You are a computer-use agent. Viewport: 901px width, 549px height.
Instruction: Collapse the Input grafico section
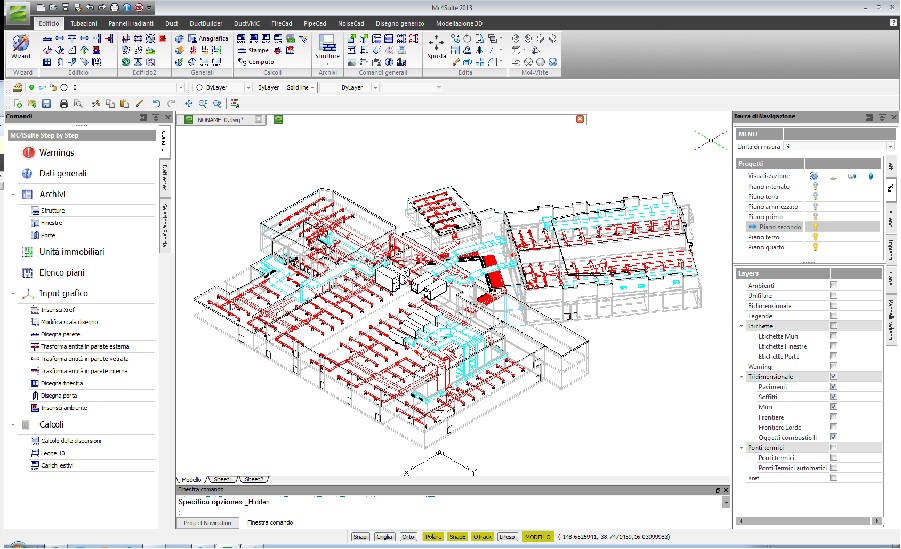click(13, 294)
